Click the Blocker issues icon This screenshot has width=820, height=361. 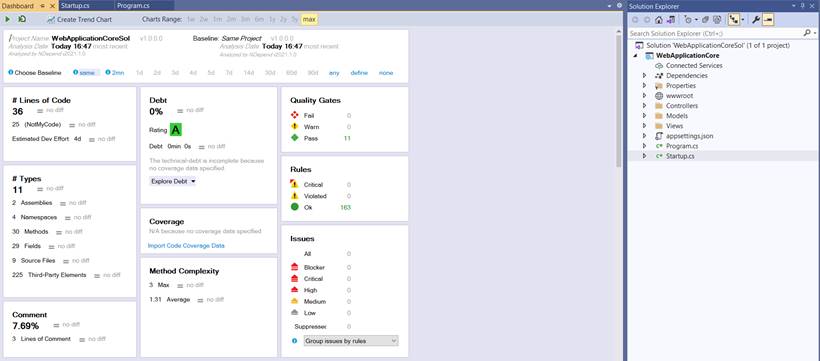(x=294, y=267)
